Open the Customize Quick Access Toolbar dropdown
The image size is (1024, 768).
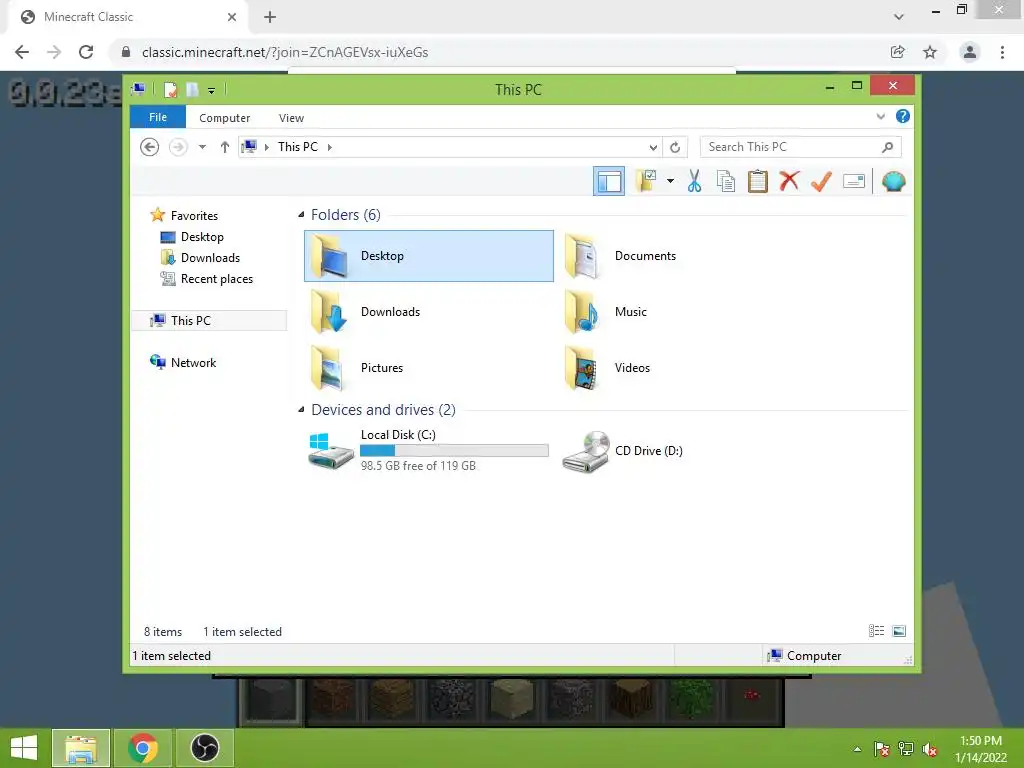(x=212, y=90)
